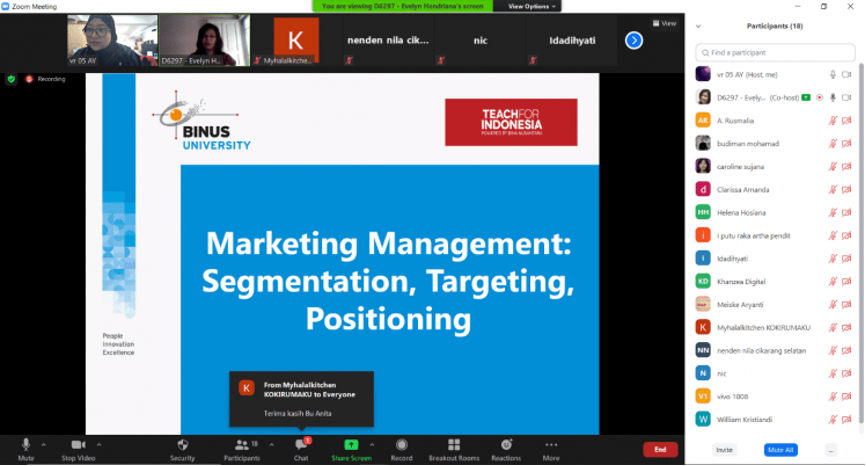The height and width of the screenshot is (466, 866).
Task: Click the Khanzea Digital KD avatar
Action: click(x=703, y=282)
